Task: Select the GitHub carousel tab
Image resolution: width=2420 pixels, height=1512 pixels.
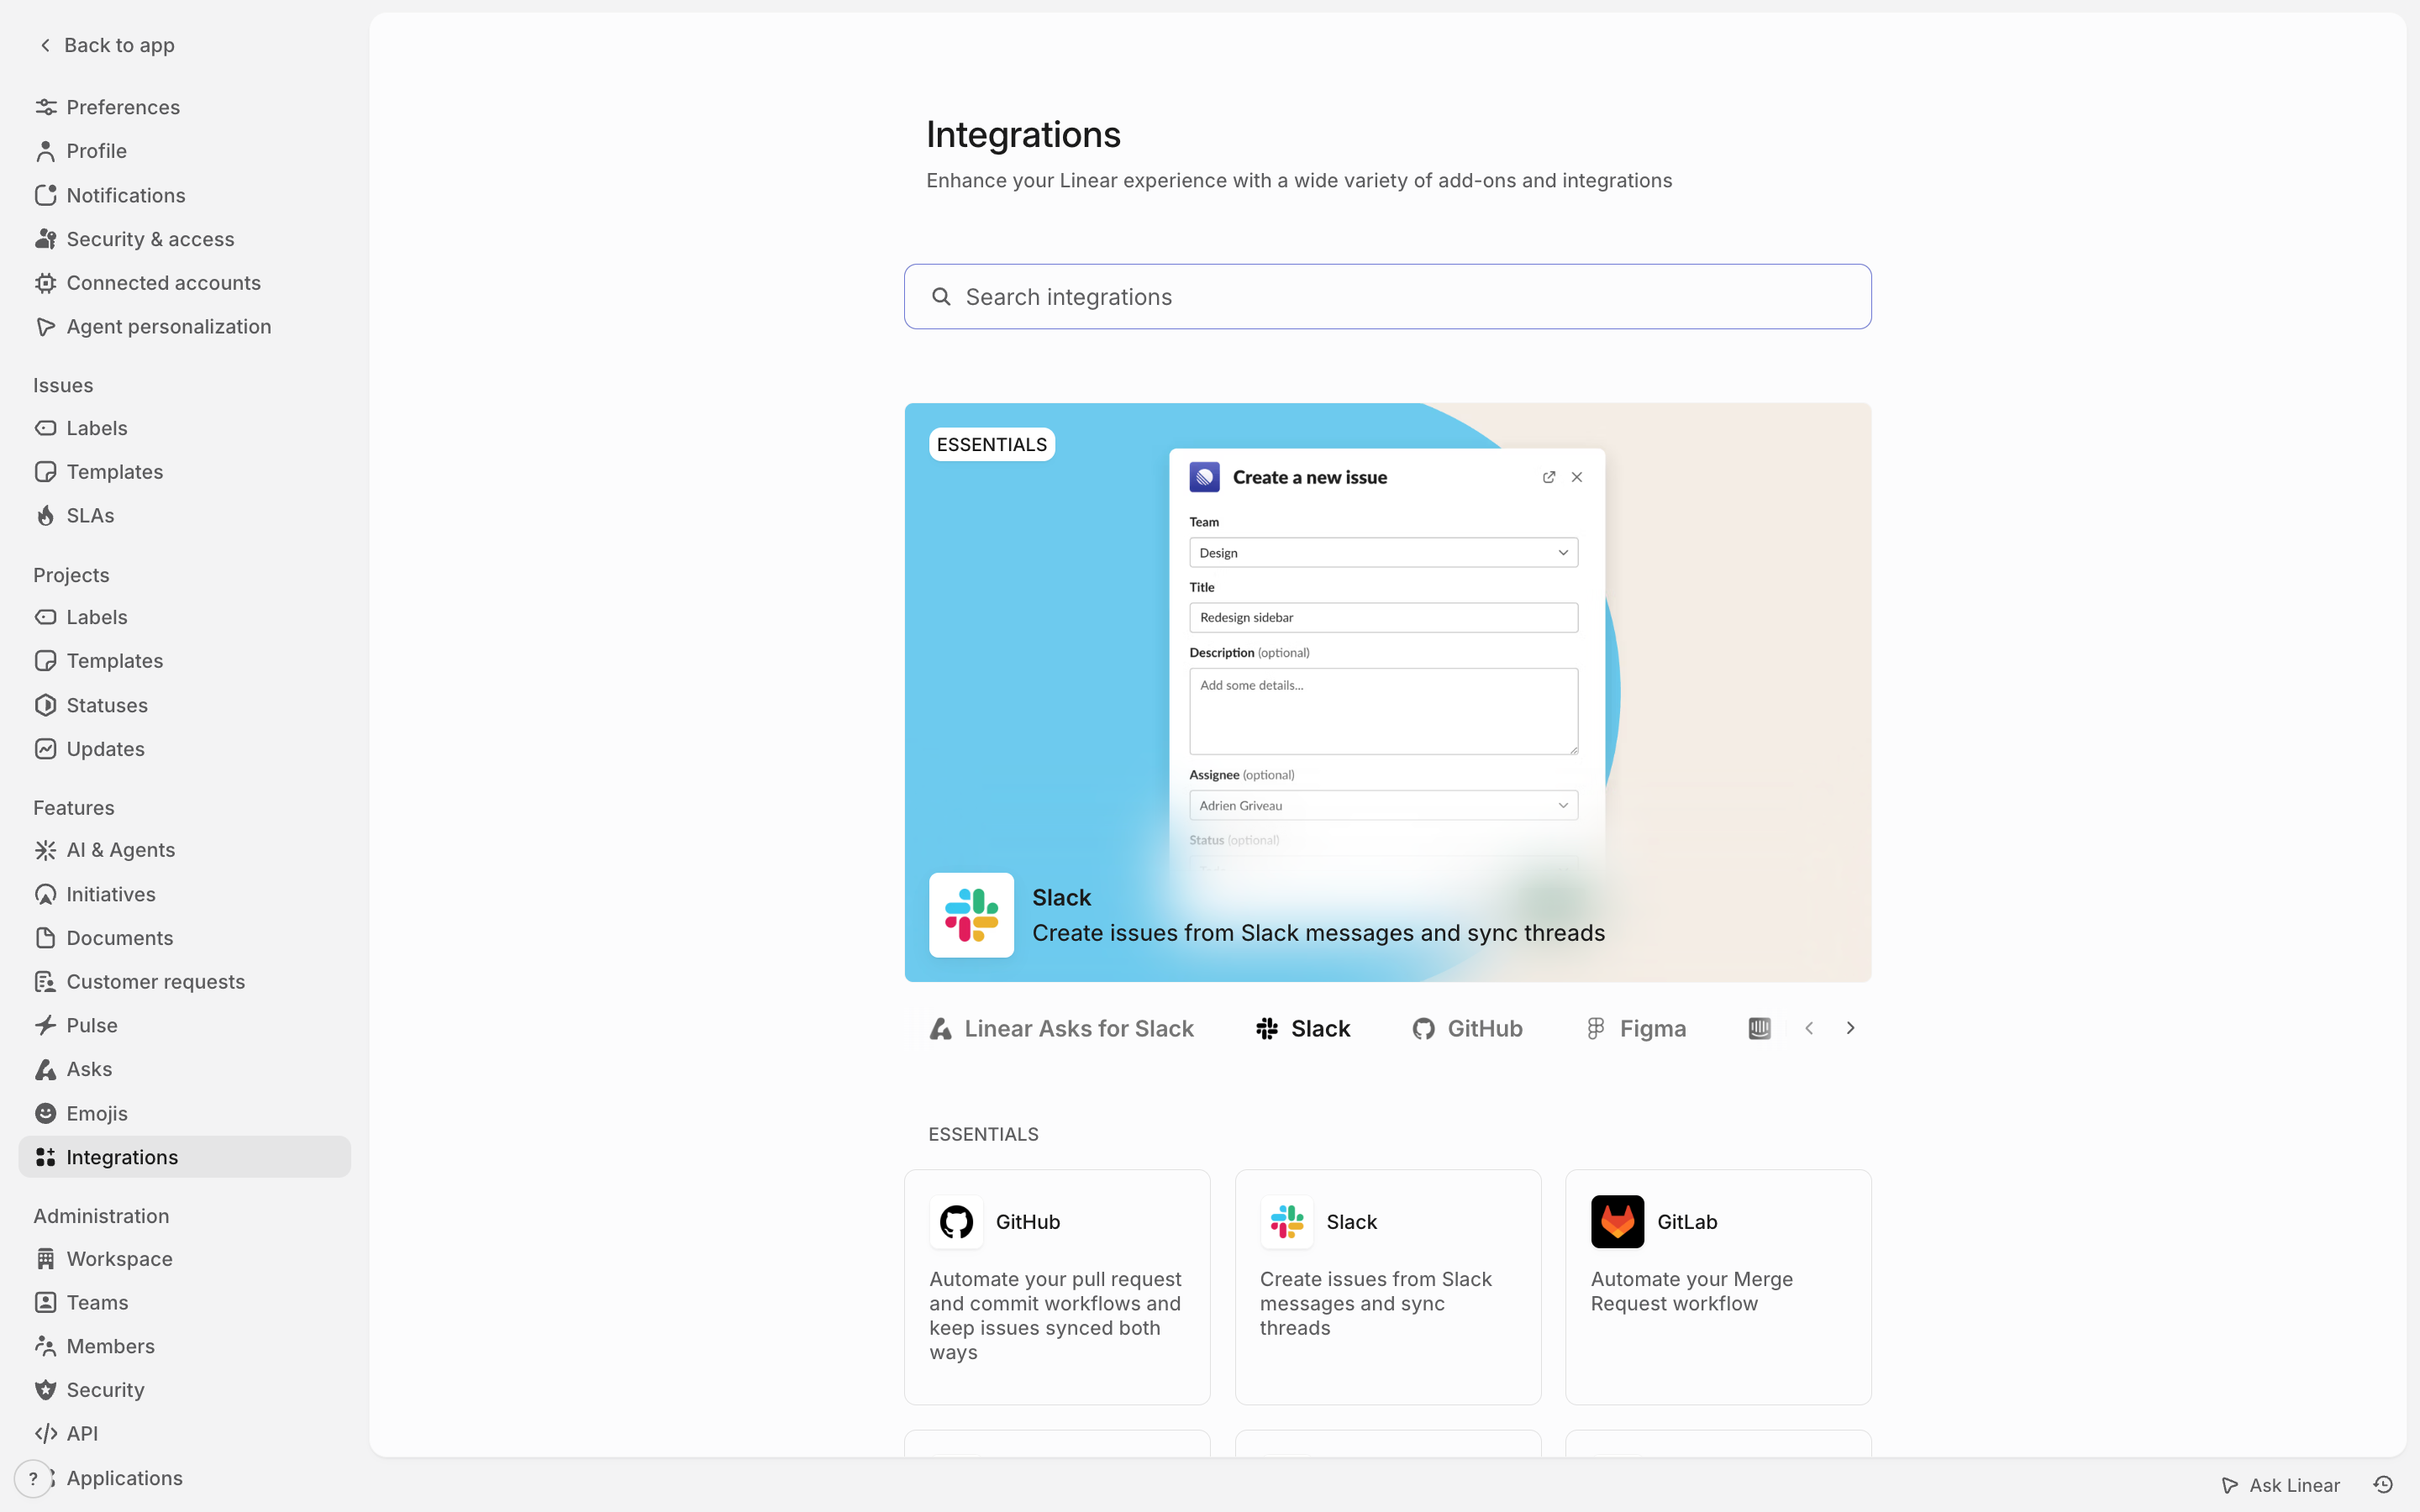Action: tap(1467, 1029)
